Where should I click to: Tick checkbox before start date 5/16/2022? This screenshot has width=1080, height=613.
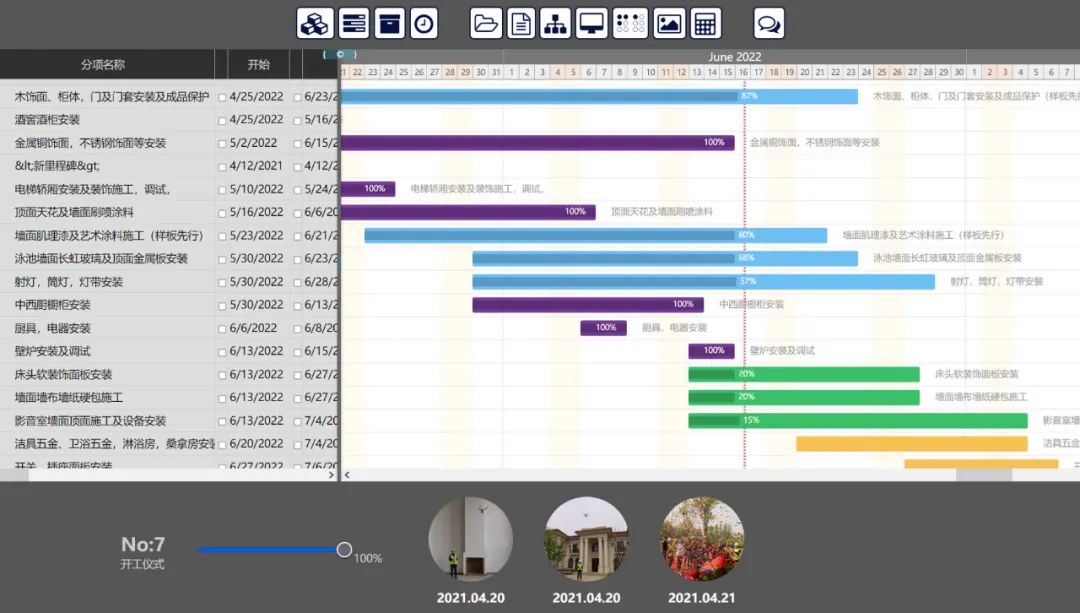click(222, 214)
